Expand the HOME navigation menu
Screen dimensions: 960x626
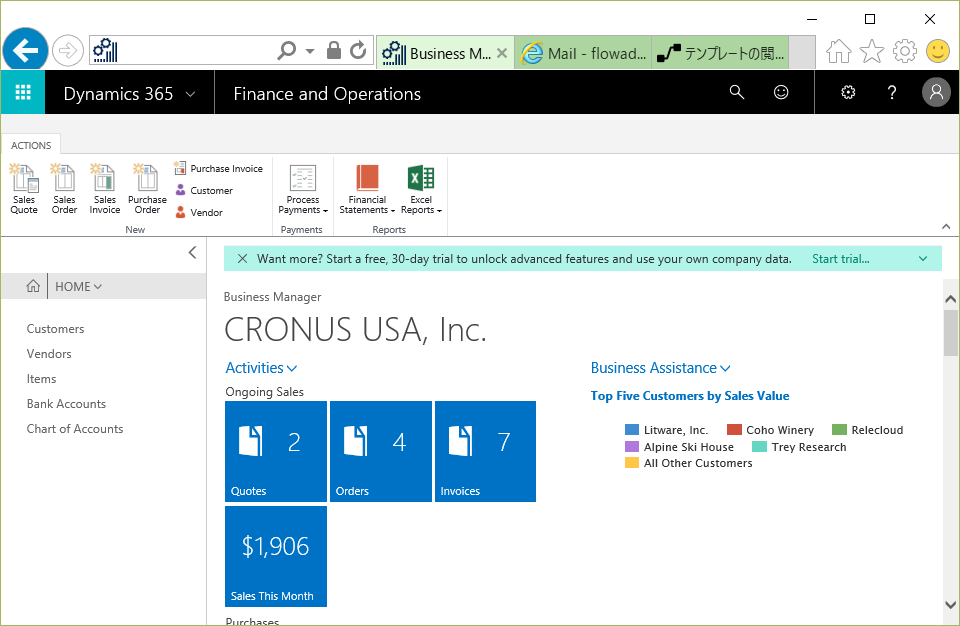click(78, 286)
